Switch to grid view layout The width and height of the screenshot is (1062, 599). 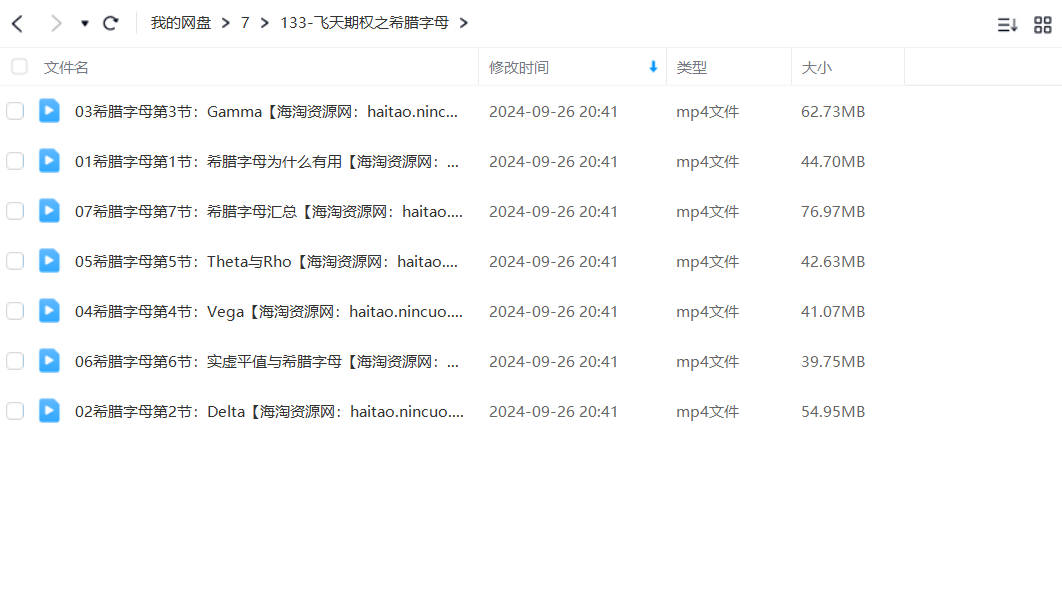tap(1042, 25)
